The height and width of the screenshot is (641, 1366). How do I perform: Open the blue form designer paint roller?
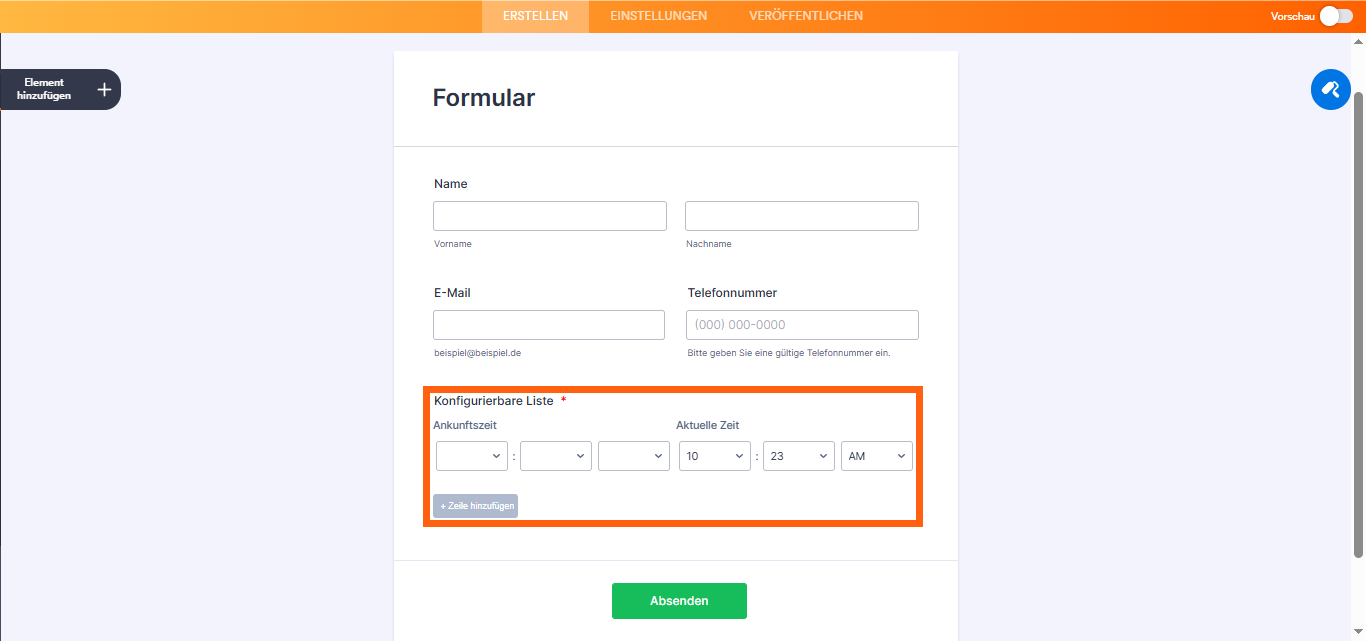coord(1331,89)
